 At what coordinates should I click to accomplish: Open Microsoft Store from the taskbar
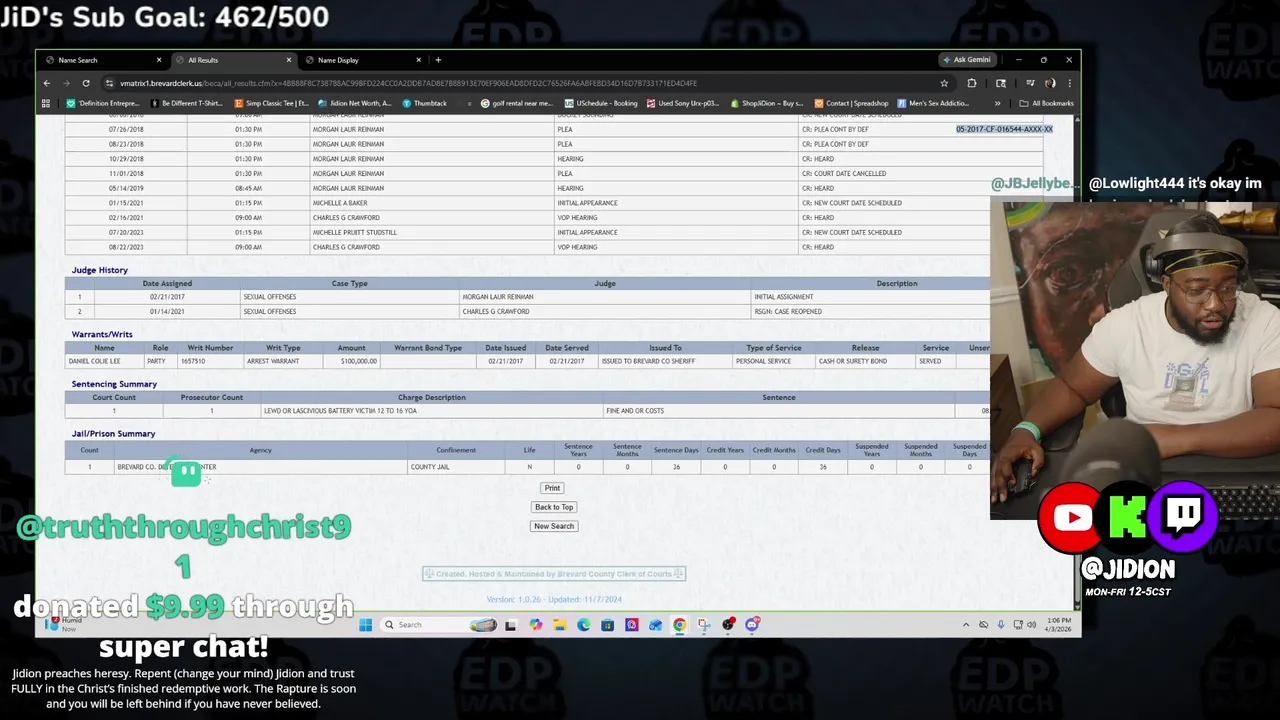point(607,625)
